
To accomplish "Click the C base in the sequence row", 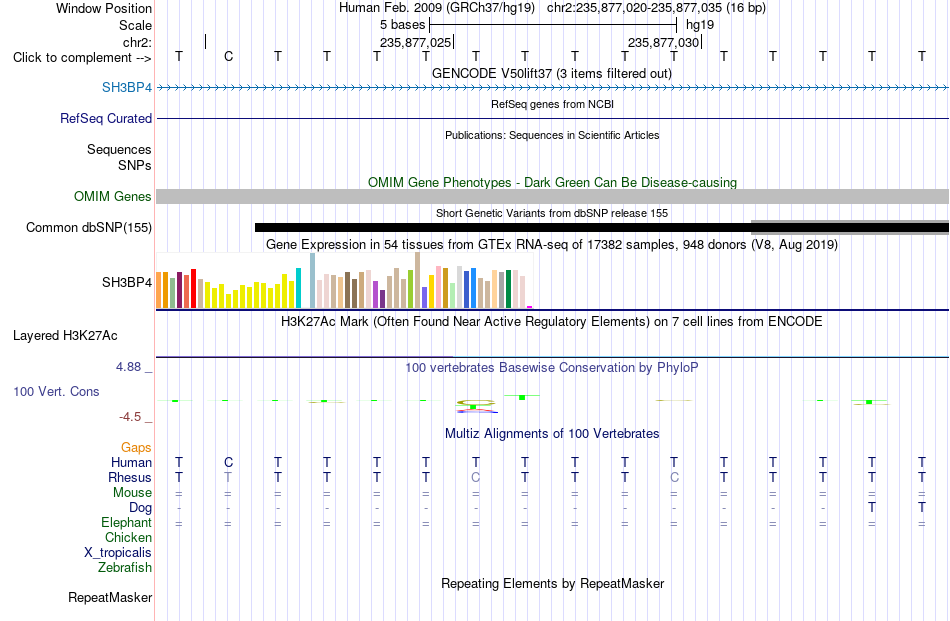I will point(228,56).
